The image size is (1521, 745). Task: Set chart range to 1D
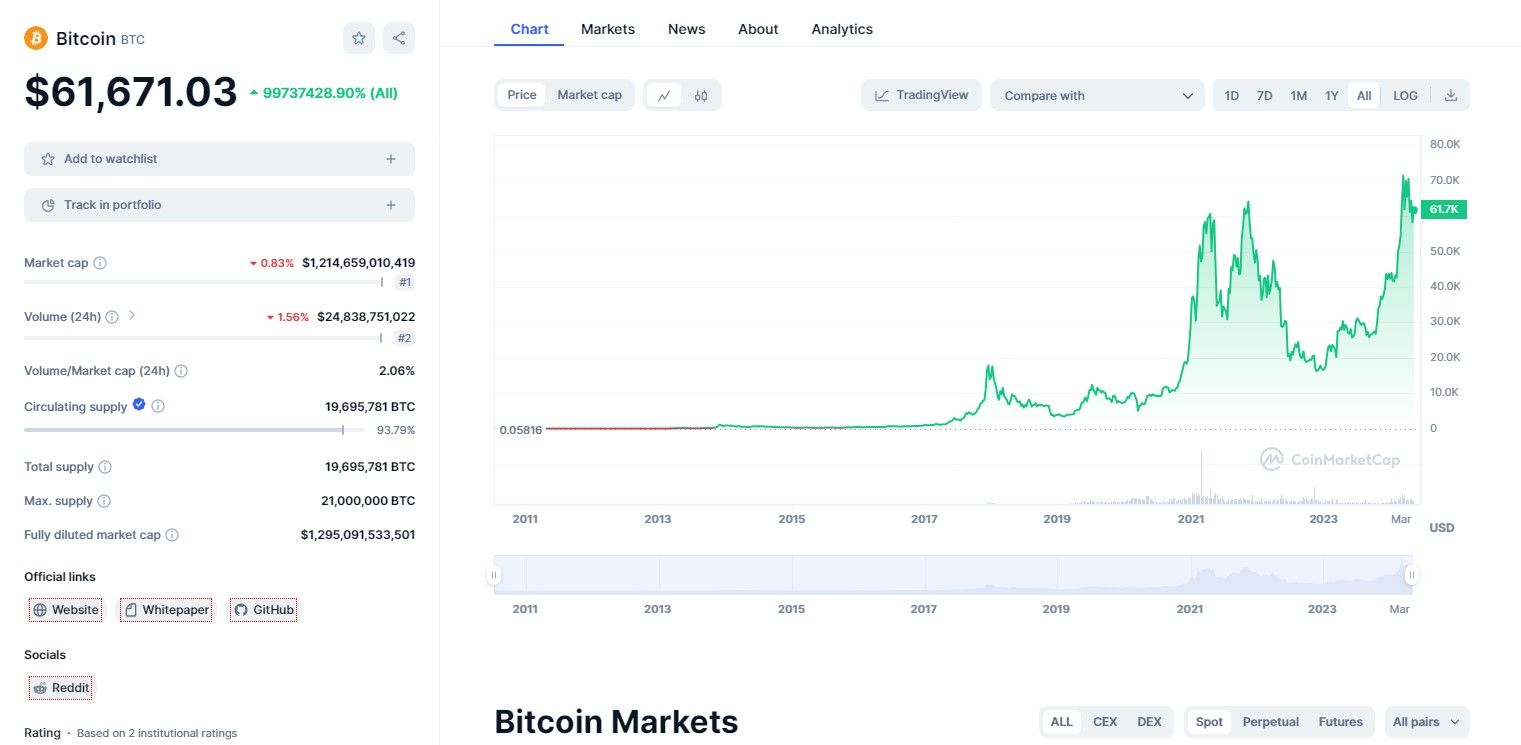pos(1232,95)
